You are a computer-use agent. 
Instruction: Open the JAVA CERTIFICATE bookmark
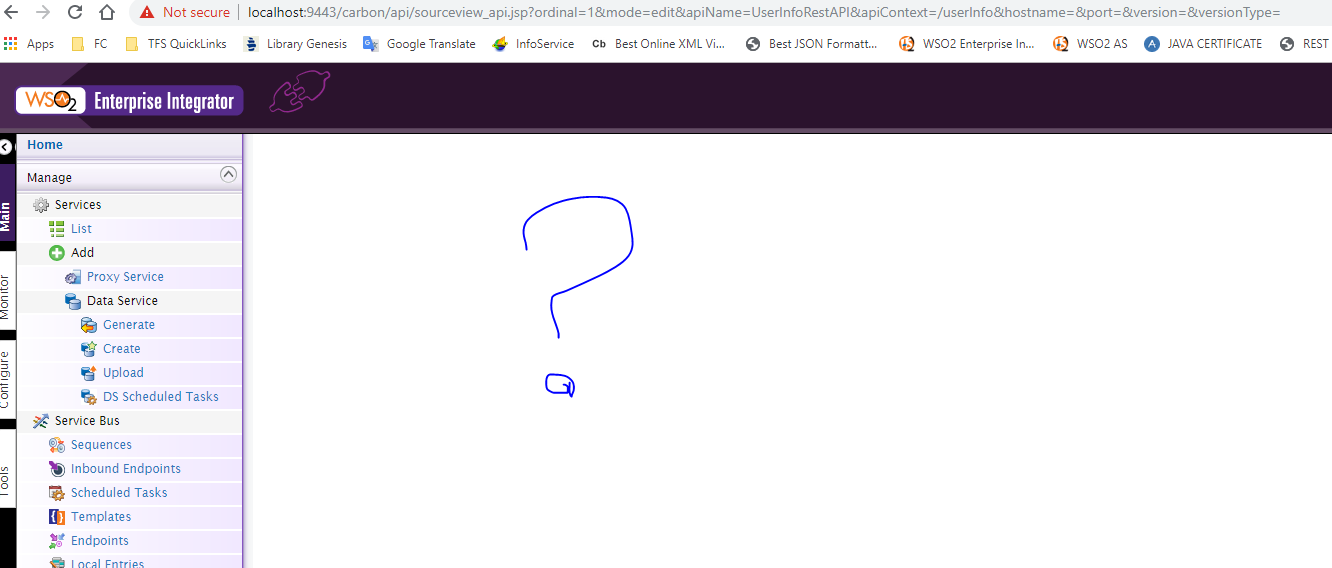point(1203,44)
